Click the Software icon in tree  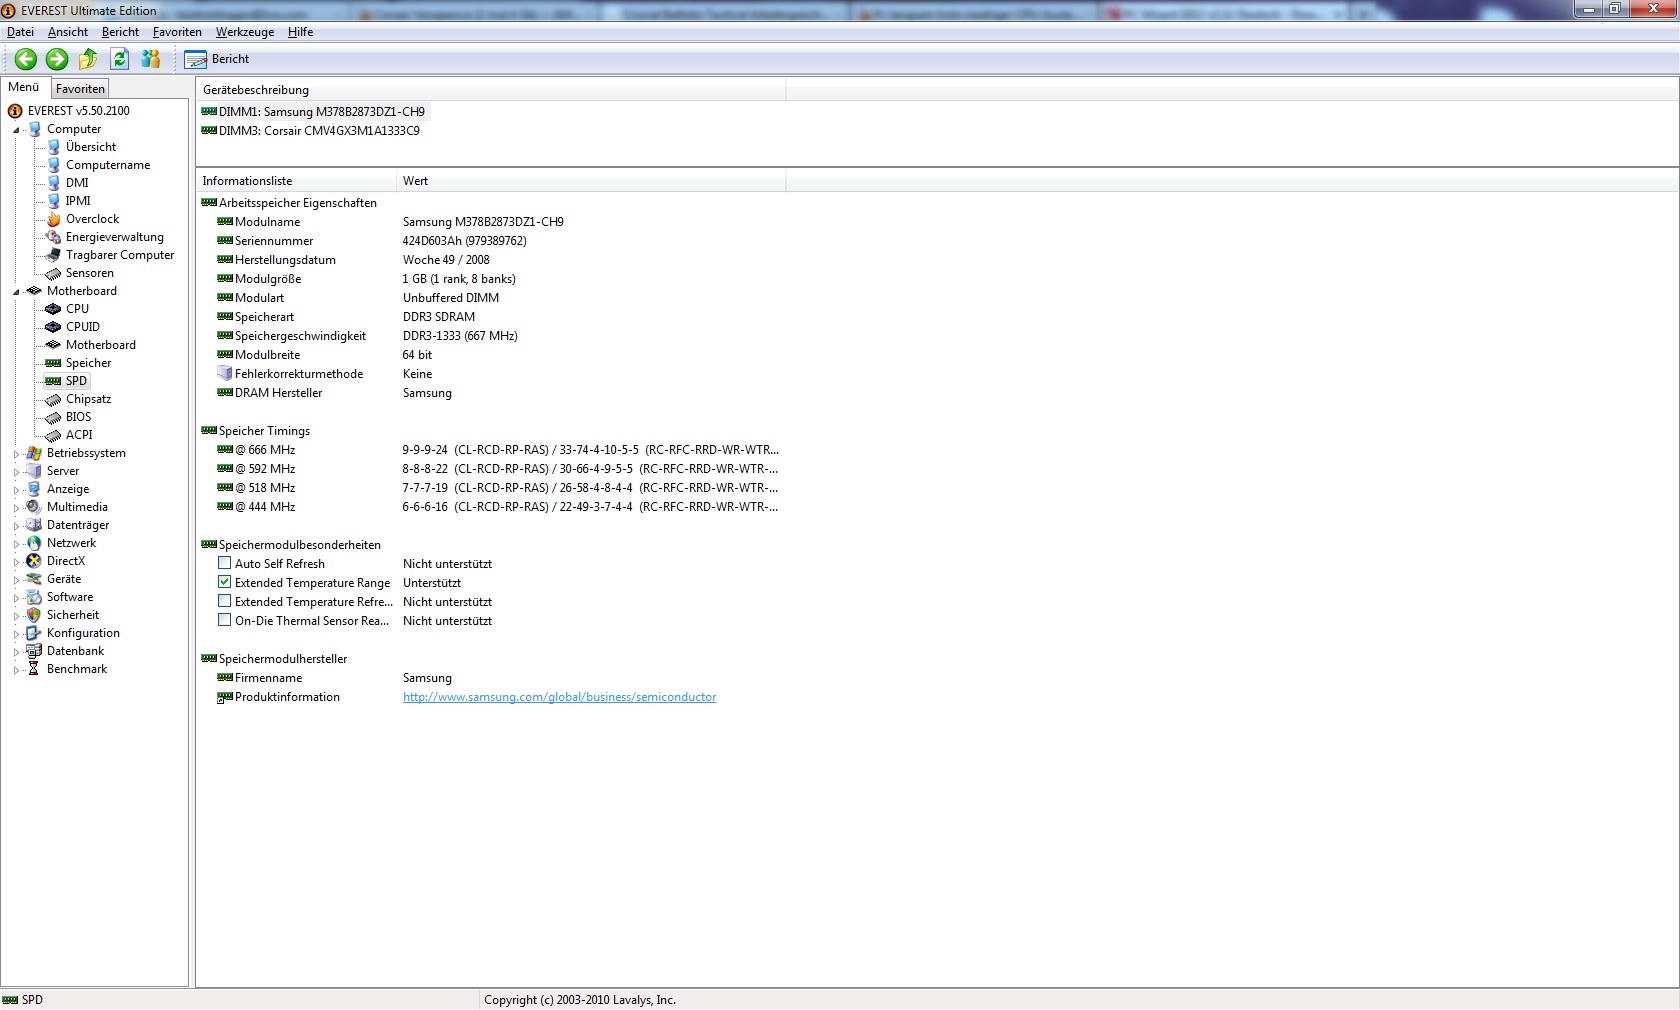(34, 597)
